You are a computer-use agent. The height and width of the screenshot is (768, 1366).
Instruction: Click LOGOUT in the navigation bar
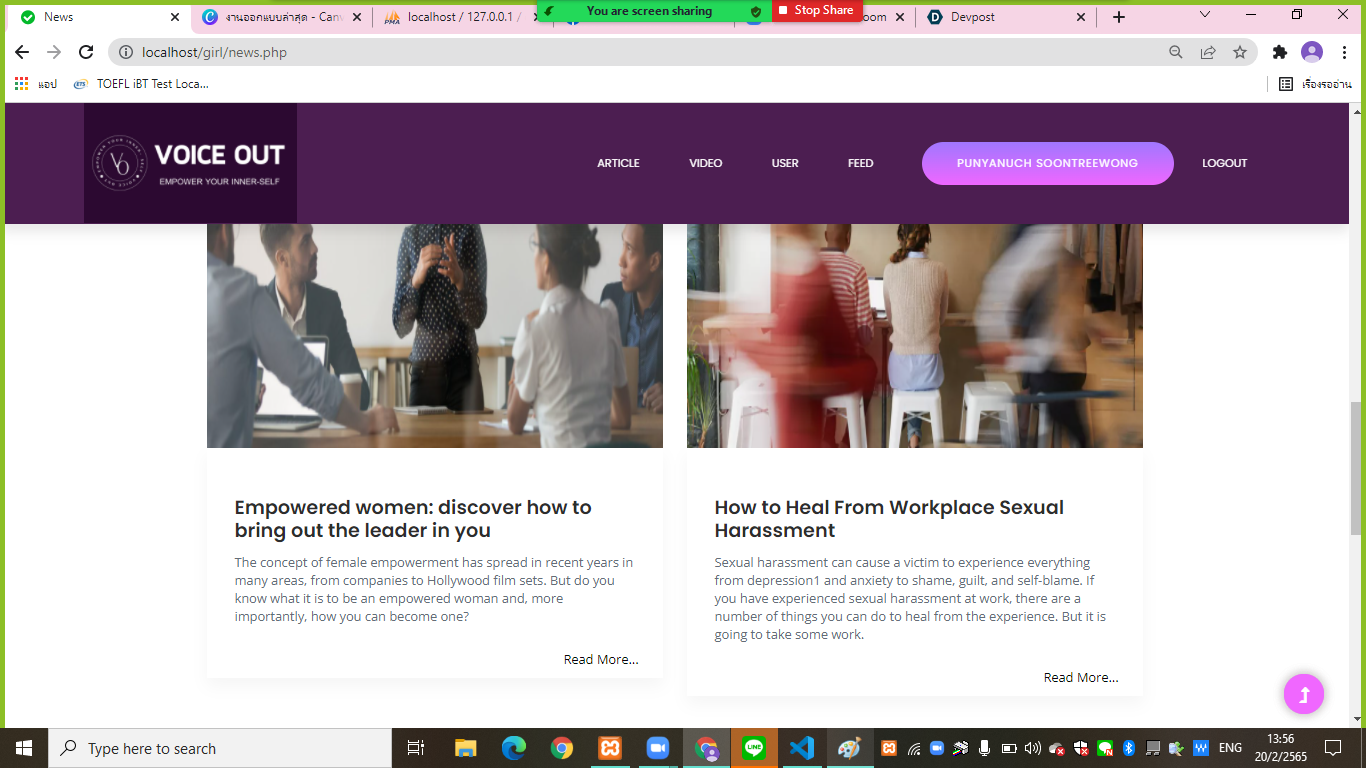(x=1224, y=162)
